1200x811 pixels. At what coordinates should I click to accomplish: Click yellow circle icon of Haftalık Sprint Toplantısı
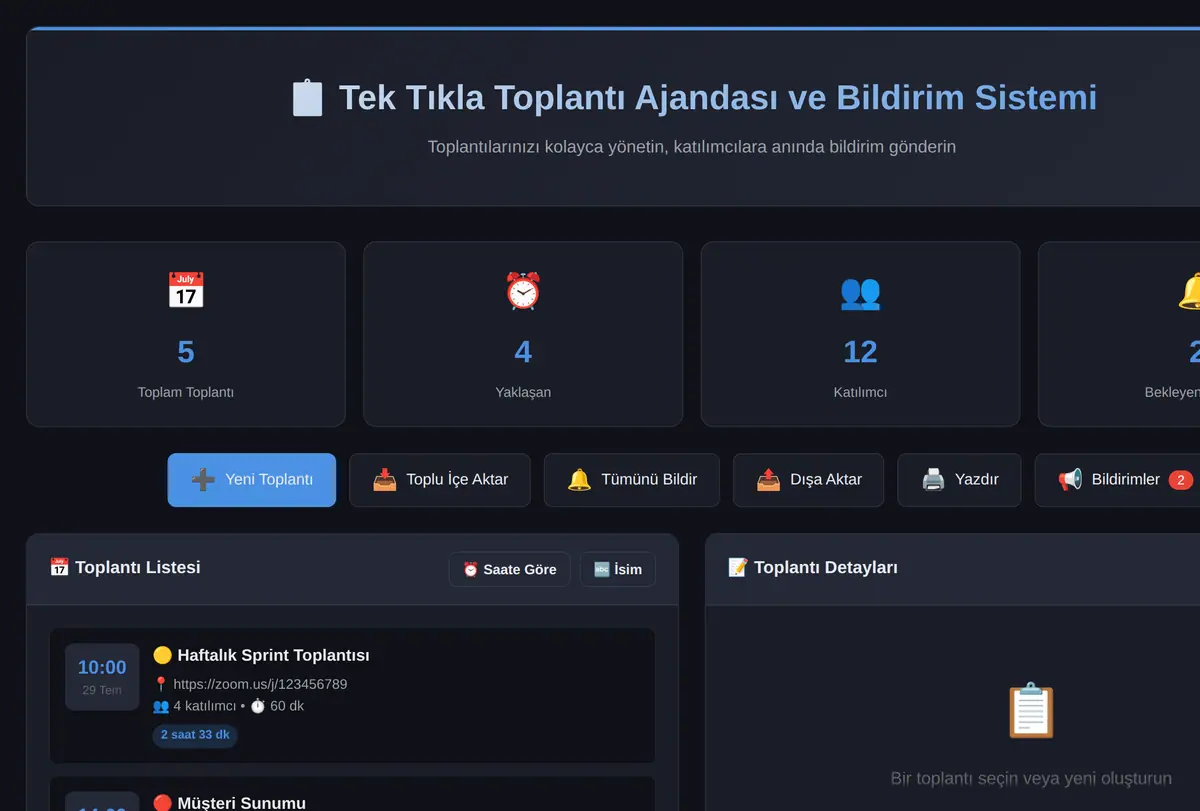coord(162,655)
